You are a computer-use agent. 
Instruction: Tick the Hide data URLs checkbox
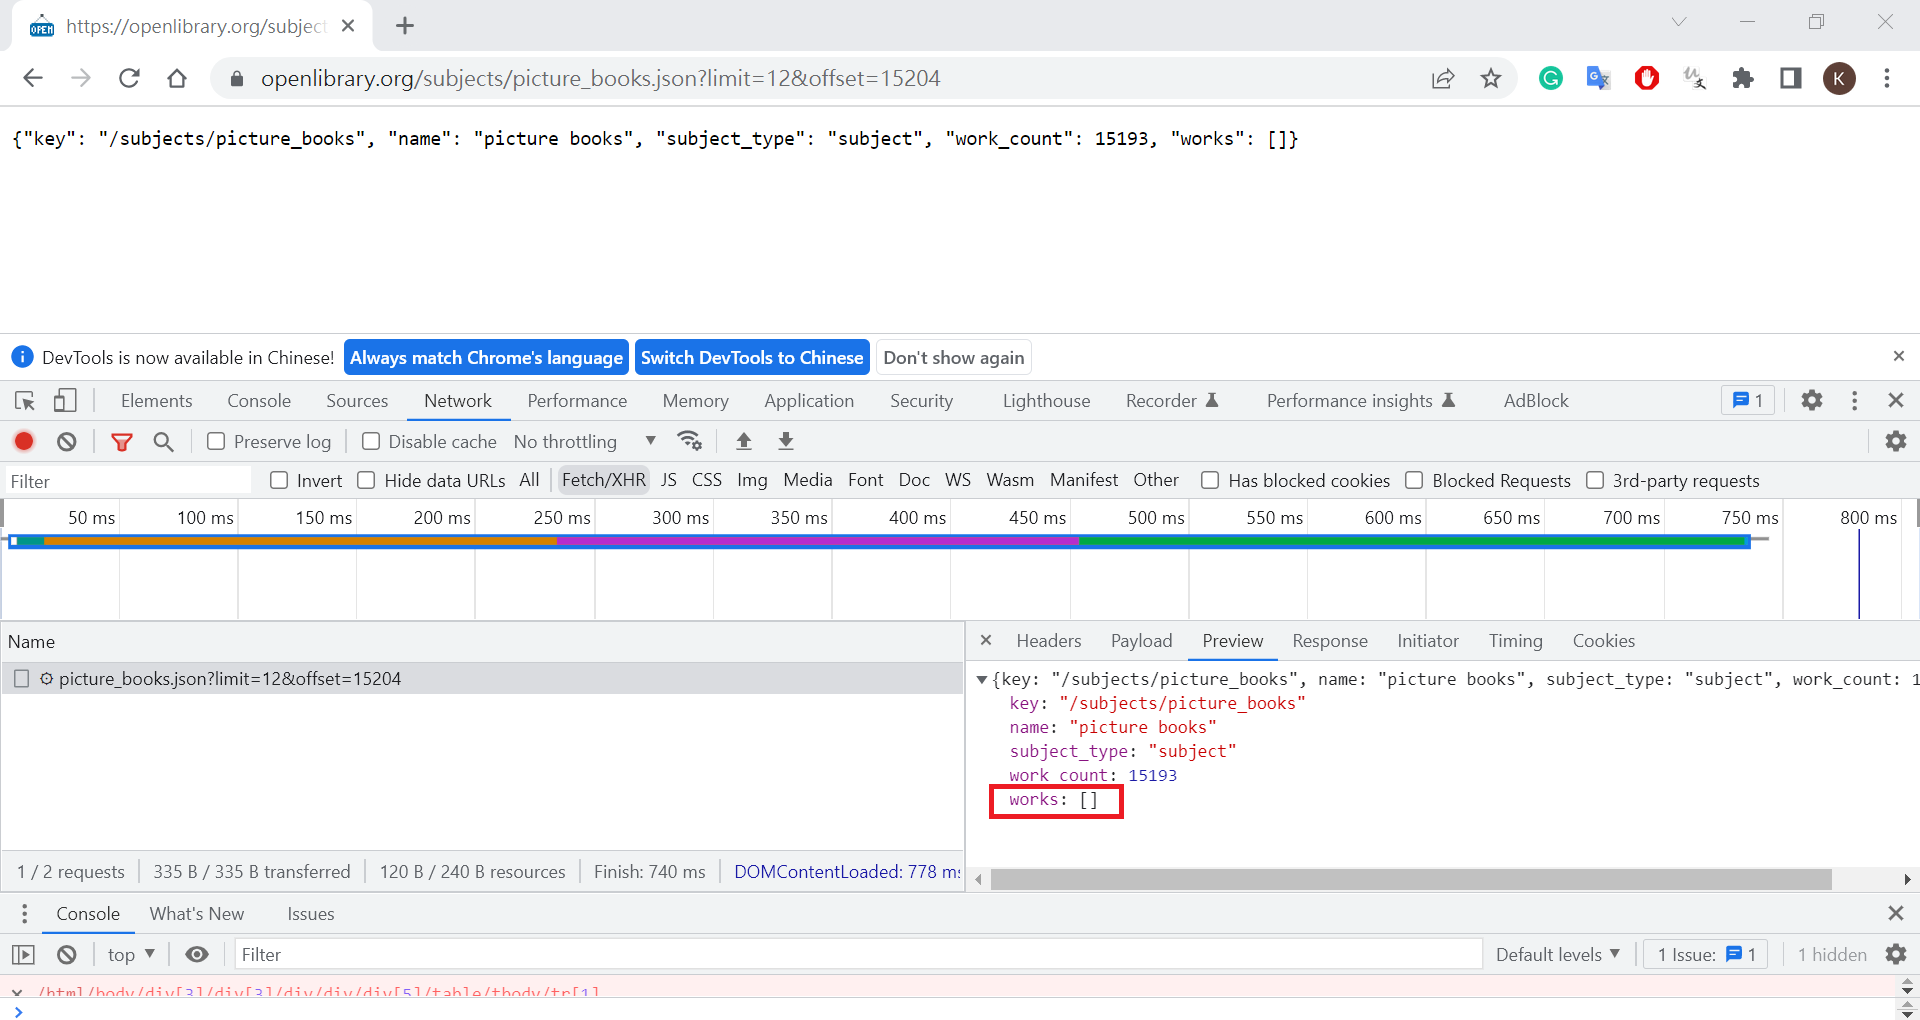367,480
